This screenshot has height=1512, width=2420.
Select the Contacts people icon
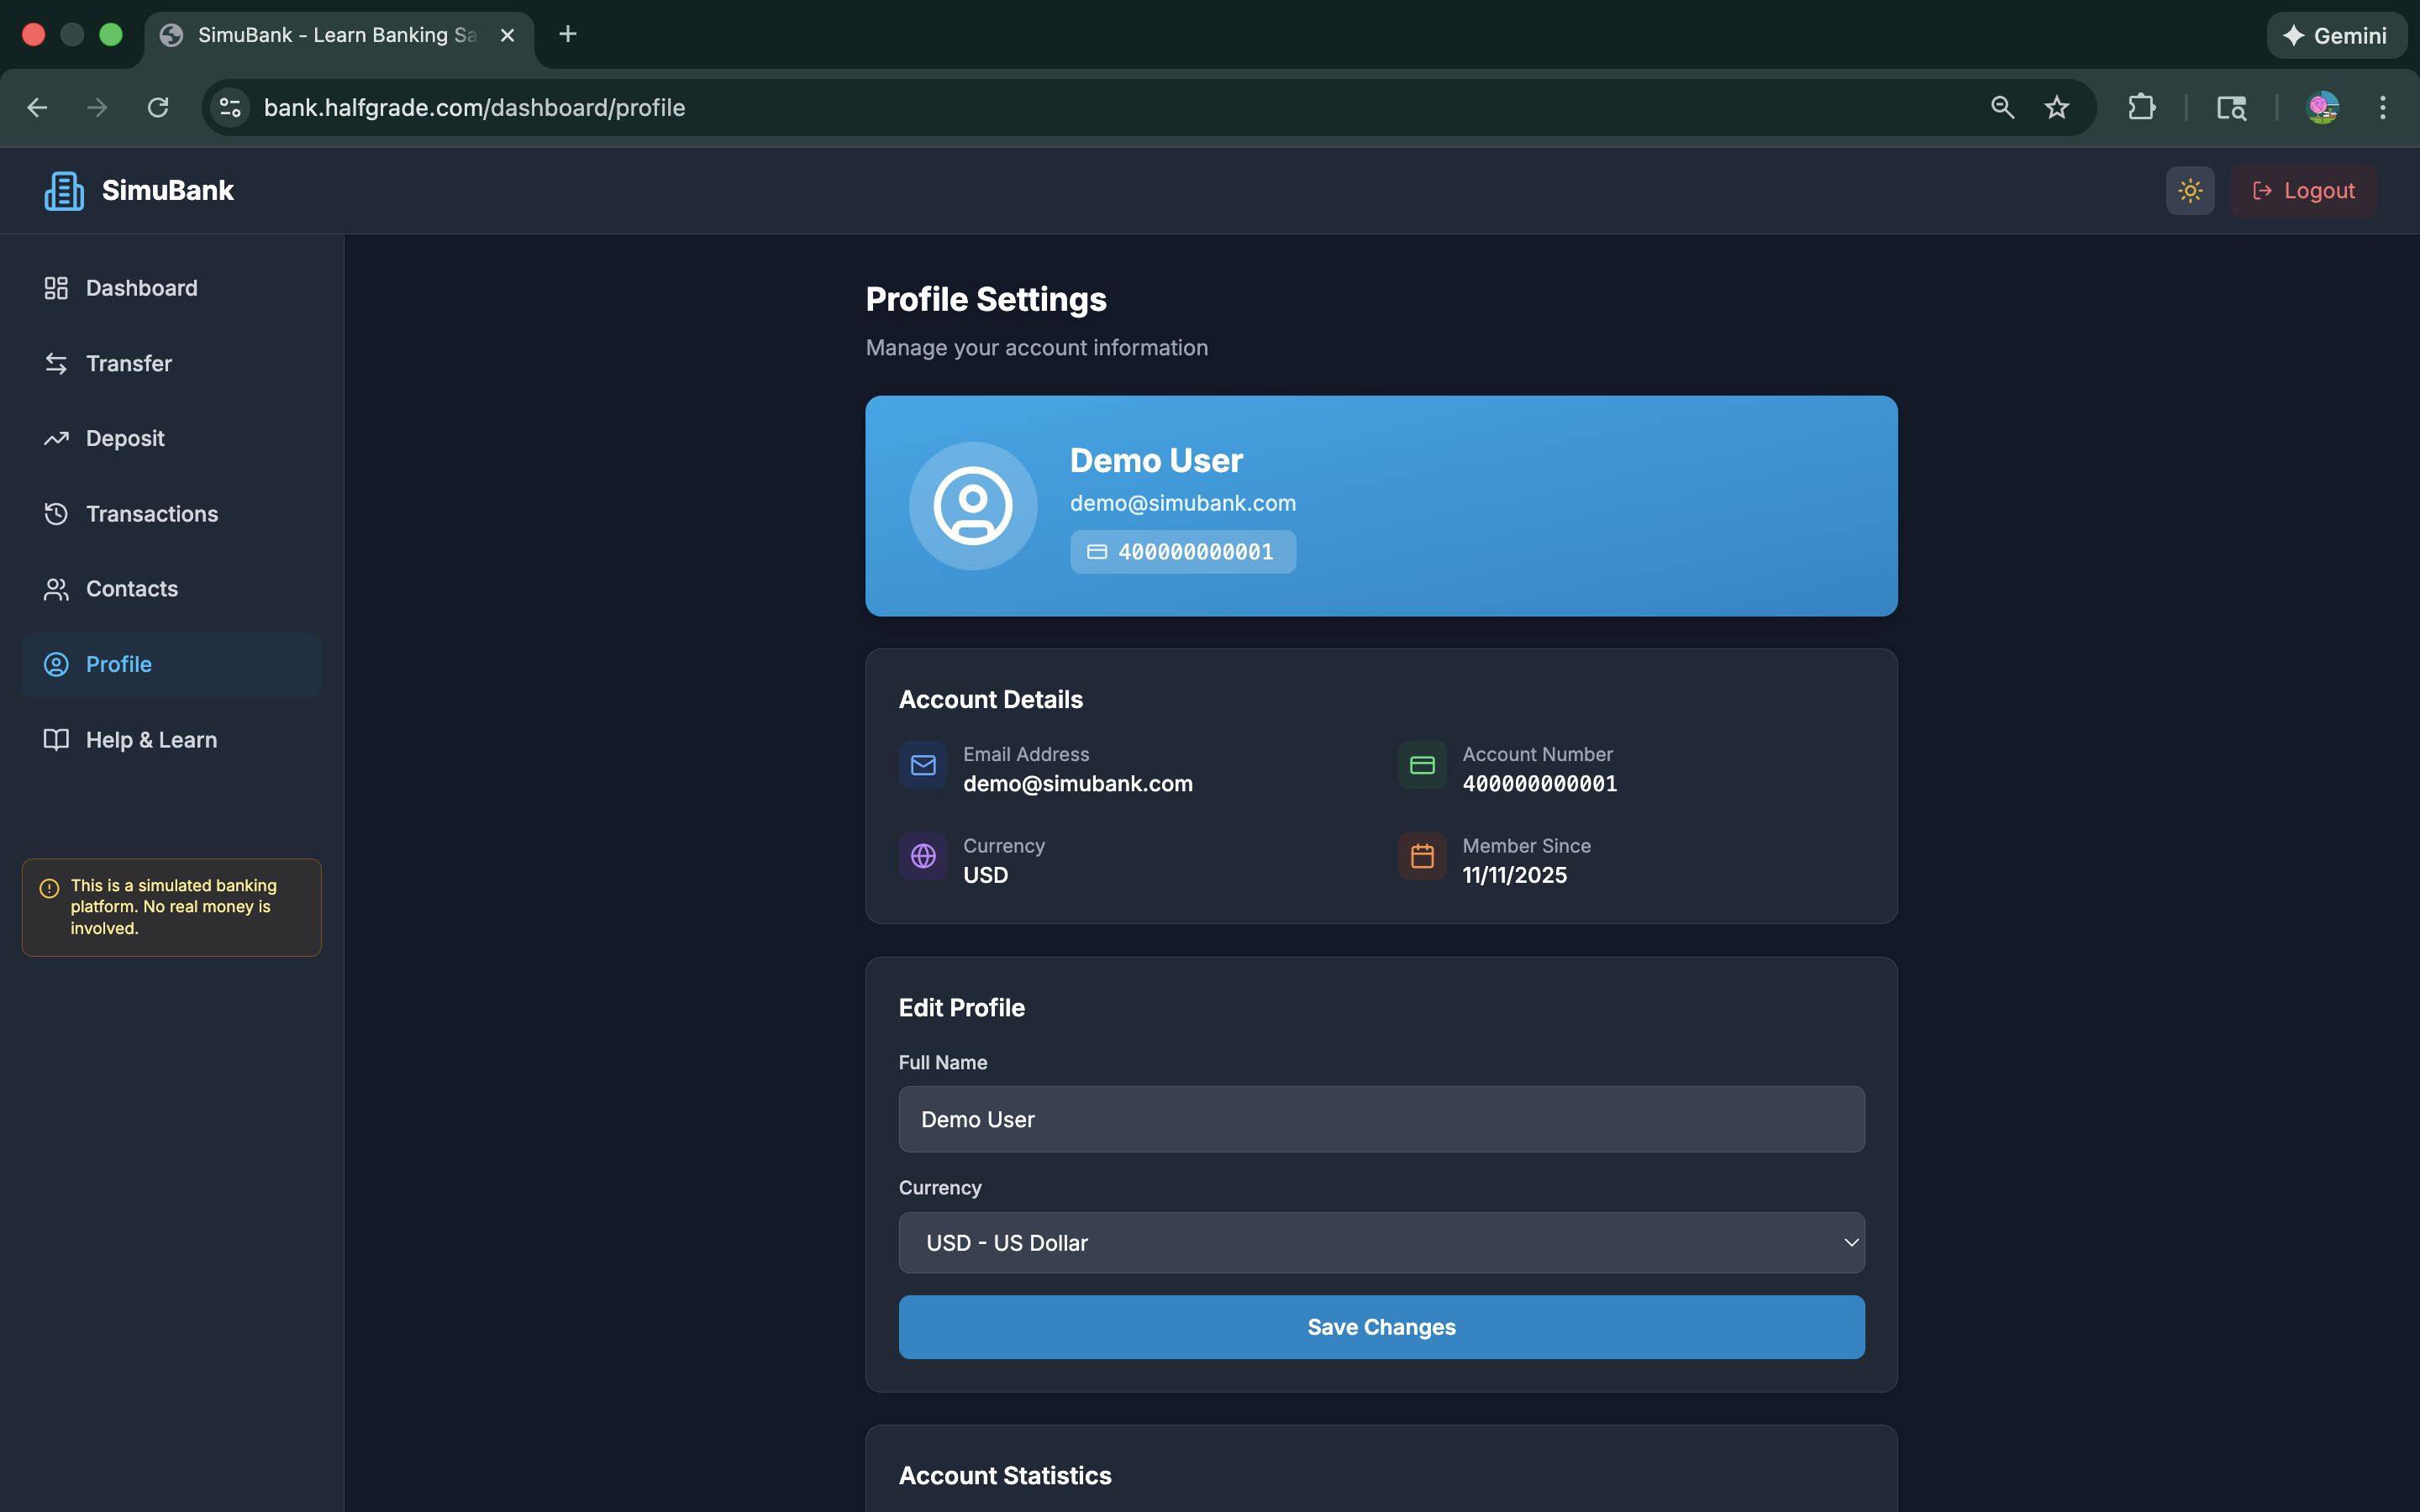click(56, 589)
